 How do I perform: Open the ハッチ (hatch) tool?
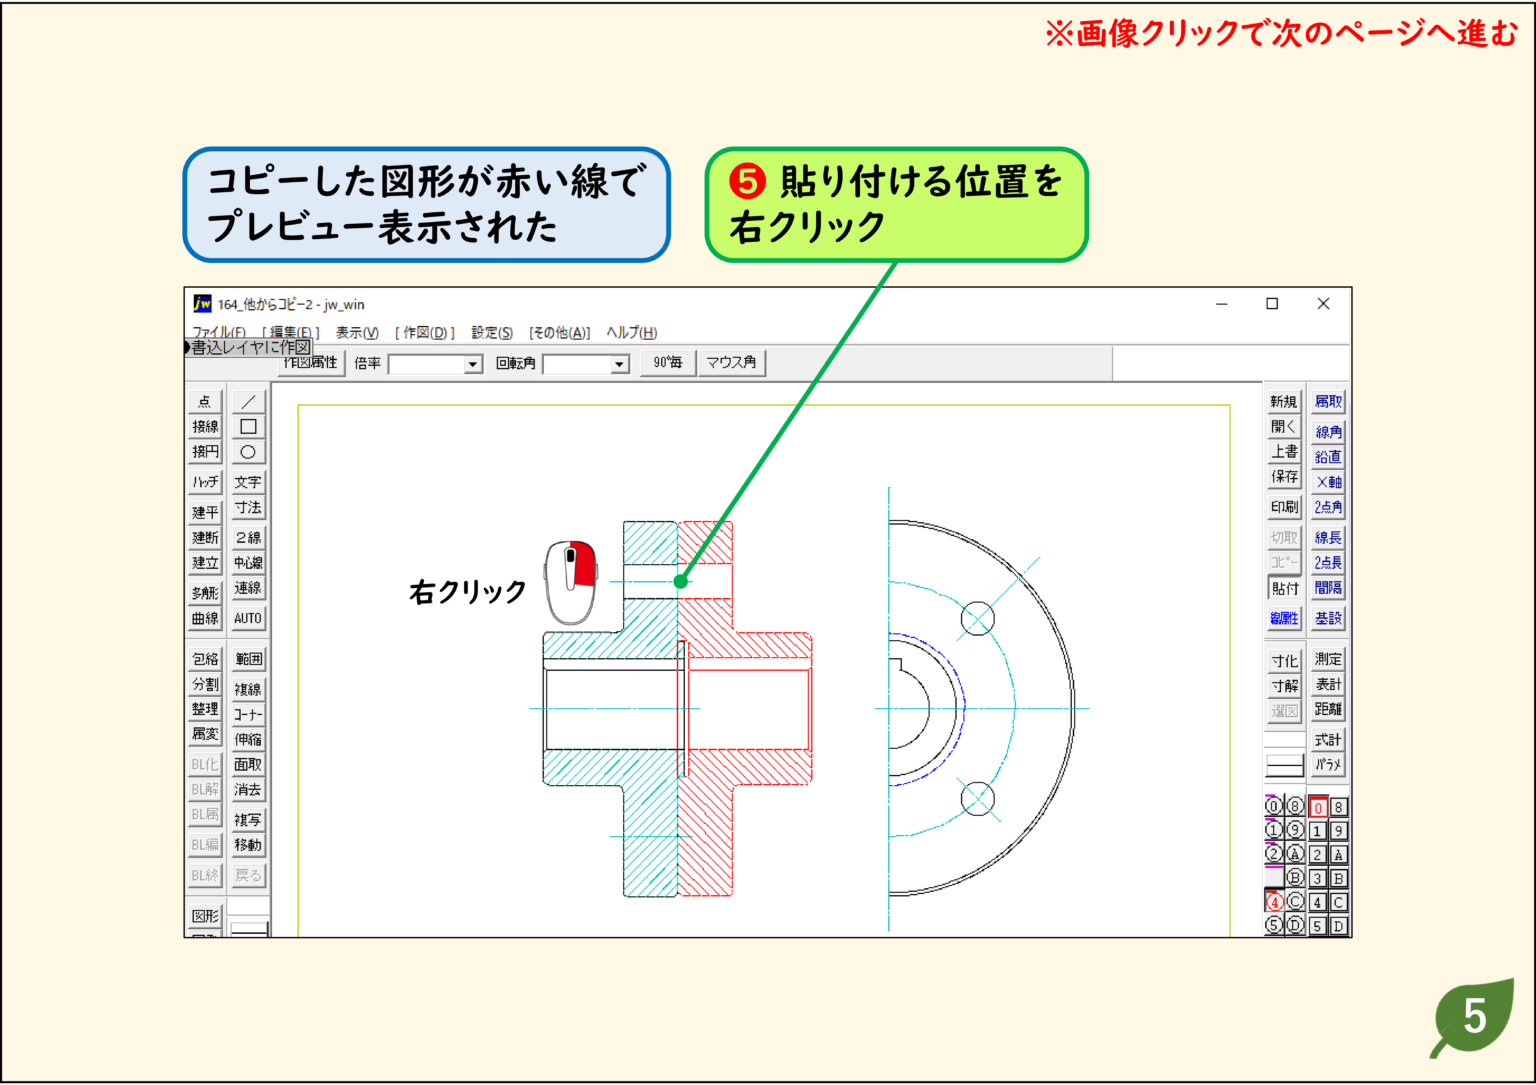click(204, 481)
